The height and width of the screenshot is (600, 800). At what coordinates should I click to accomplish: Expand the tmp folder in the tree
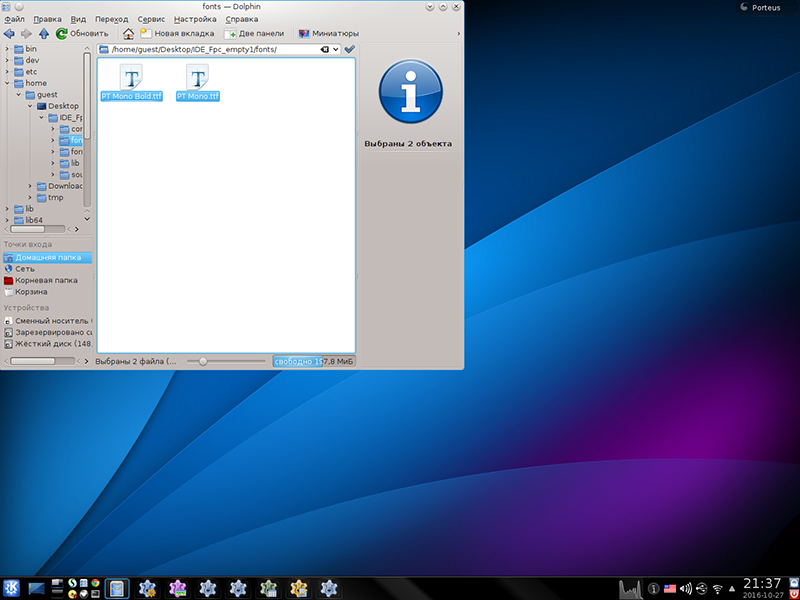point(30,197)
